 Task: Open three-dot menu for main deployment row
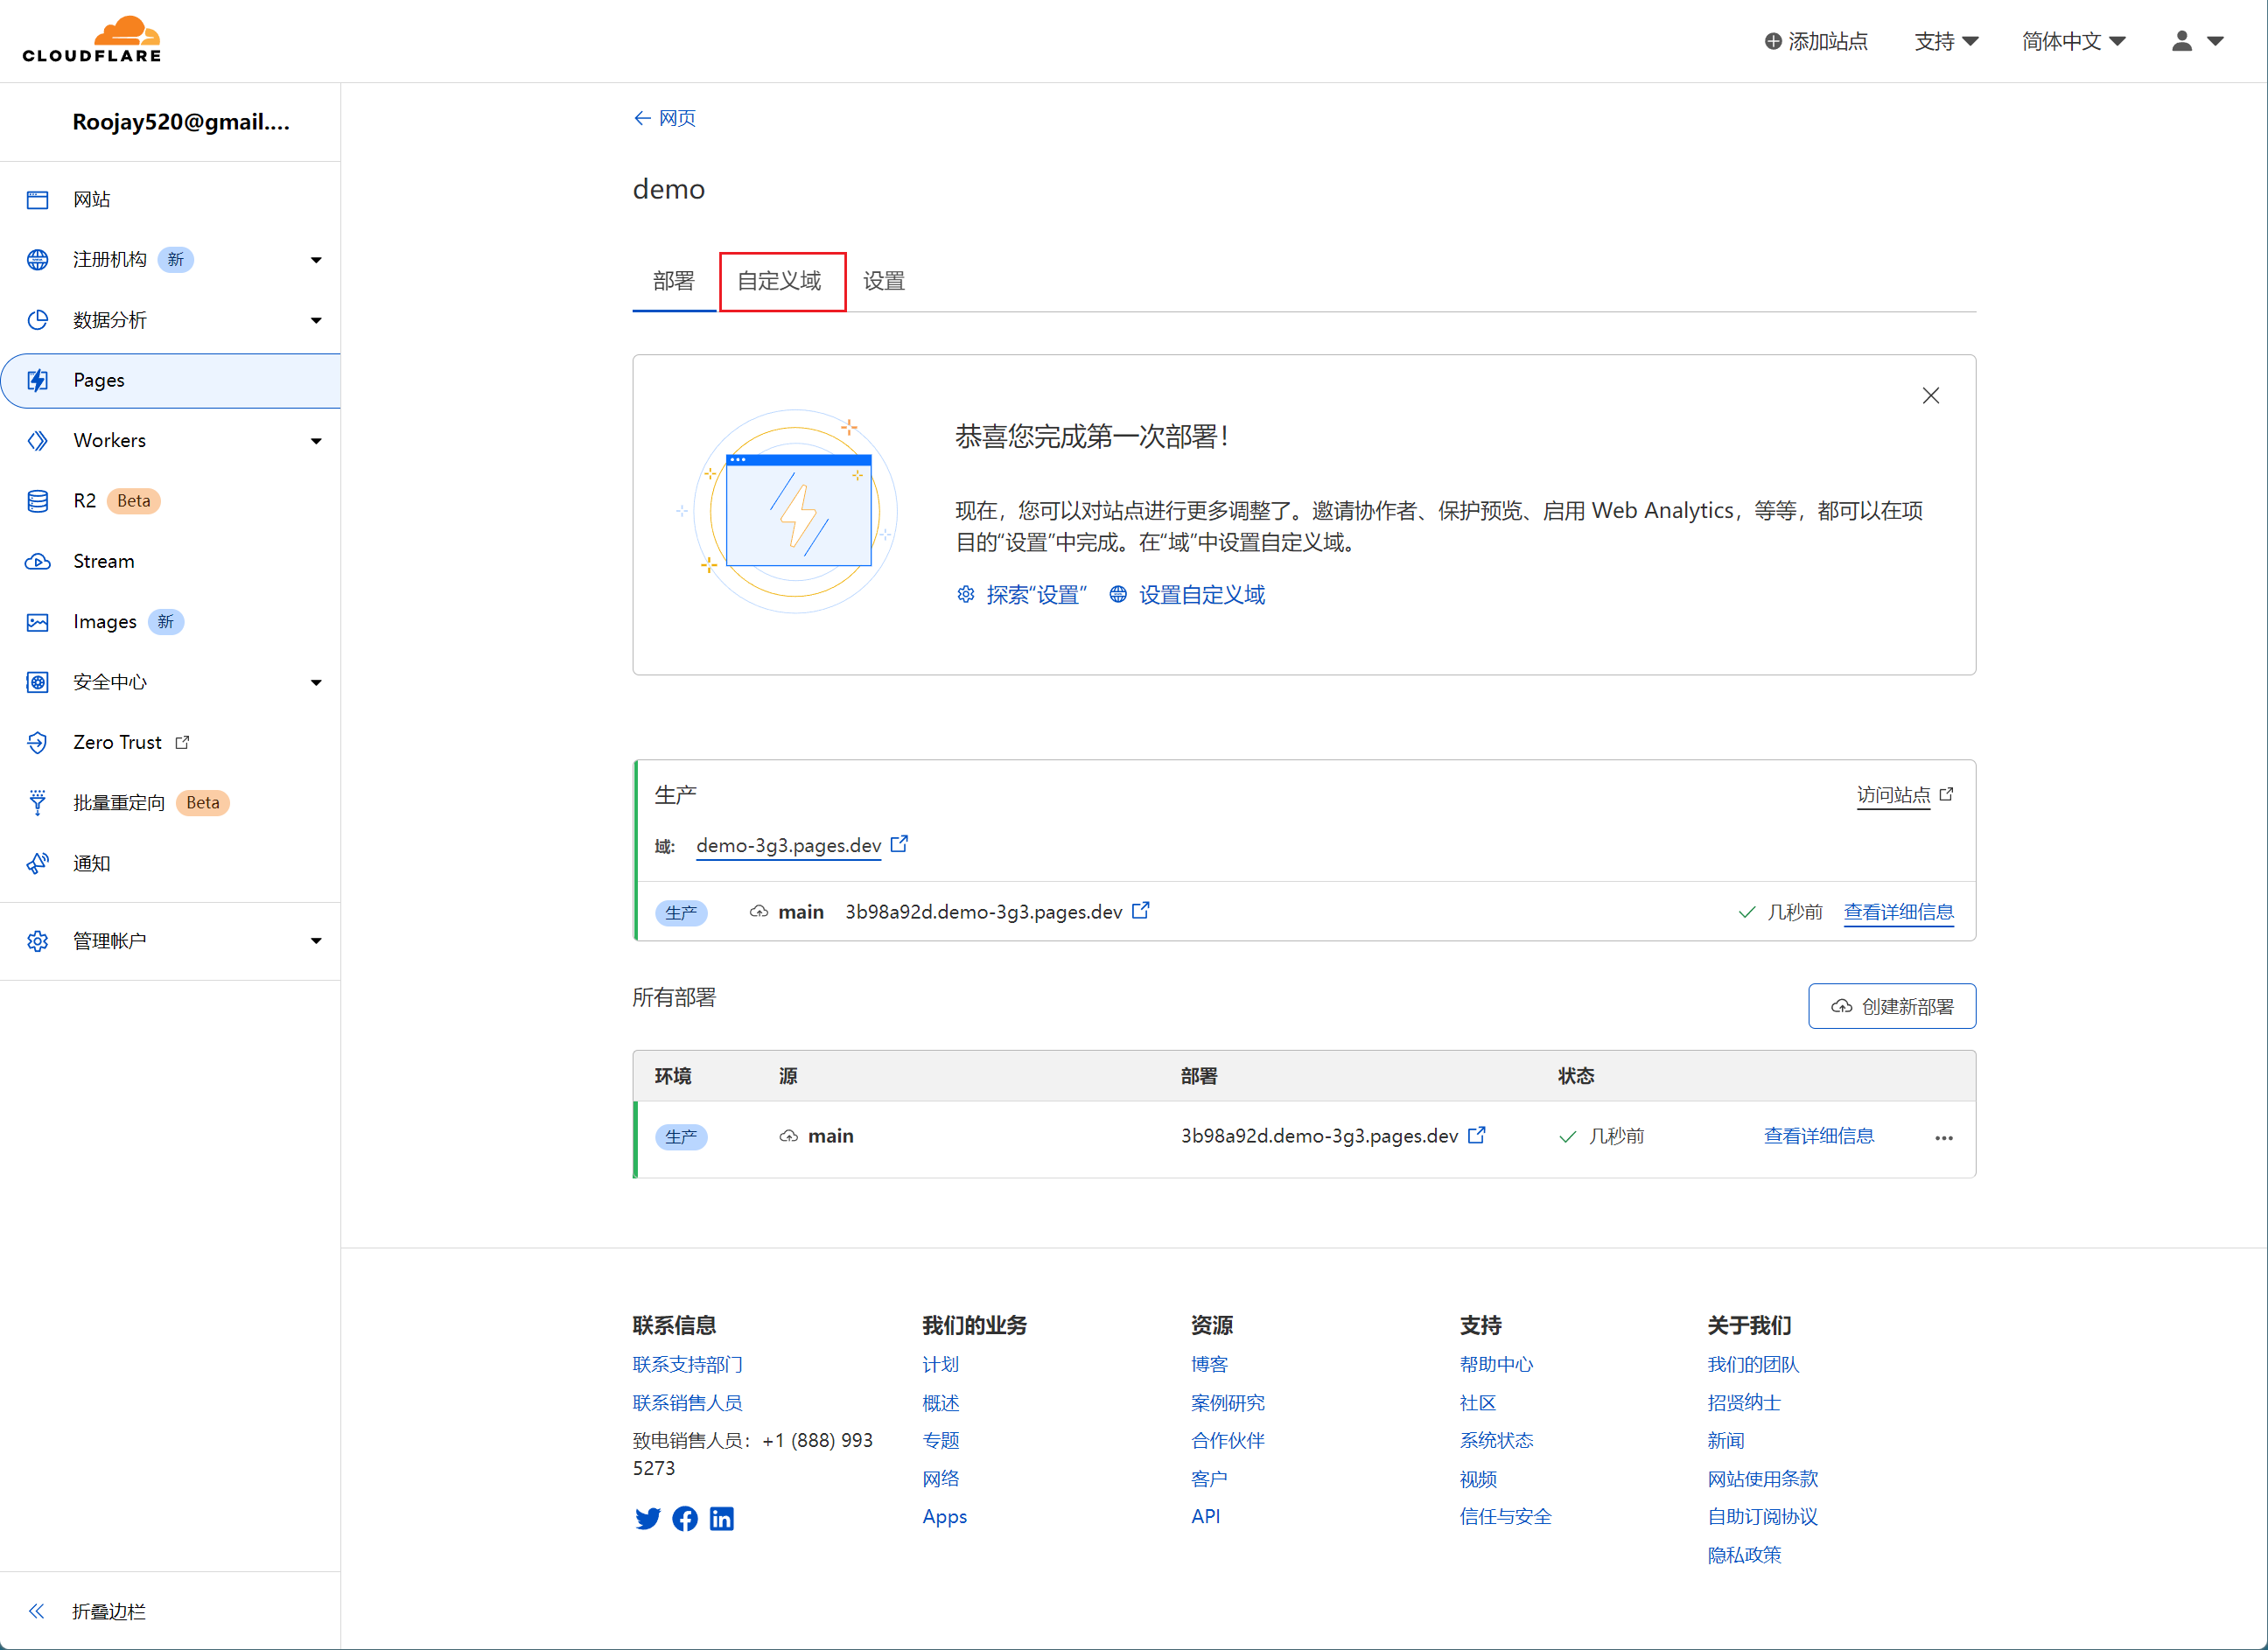(1943, 1137)
